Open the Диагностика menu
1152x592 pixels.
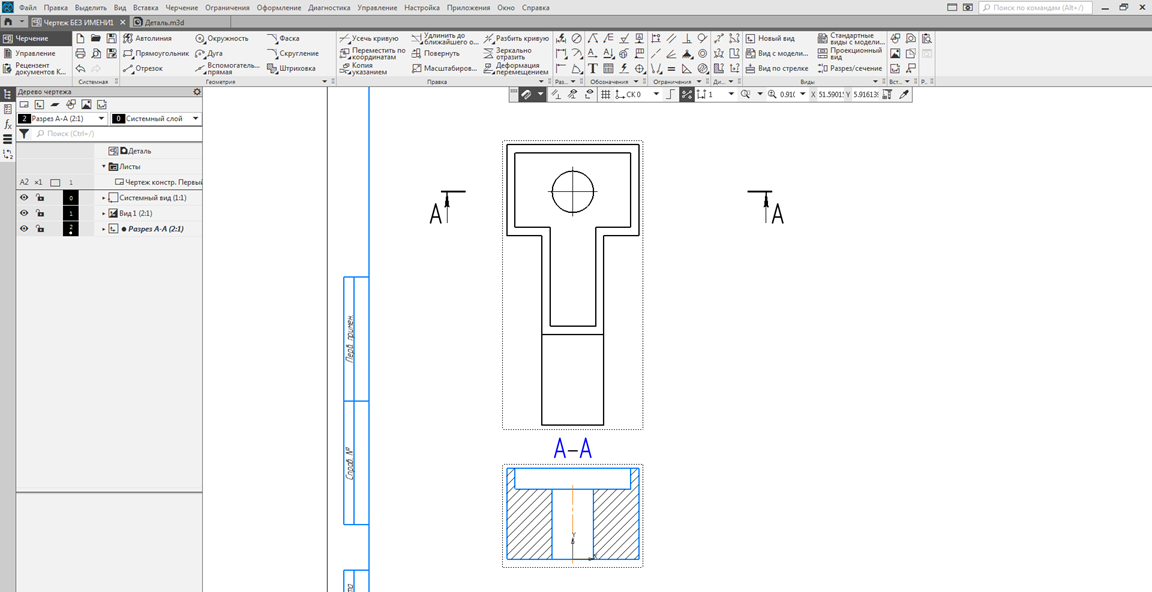point(329,7)
